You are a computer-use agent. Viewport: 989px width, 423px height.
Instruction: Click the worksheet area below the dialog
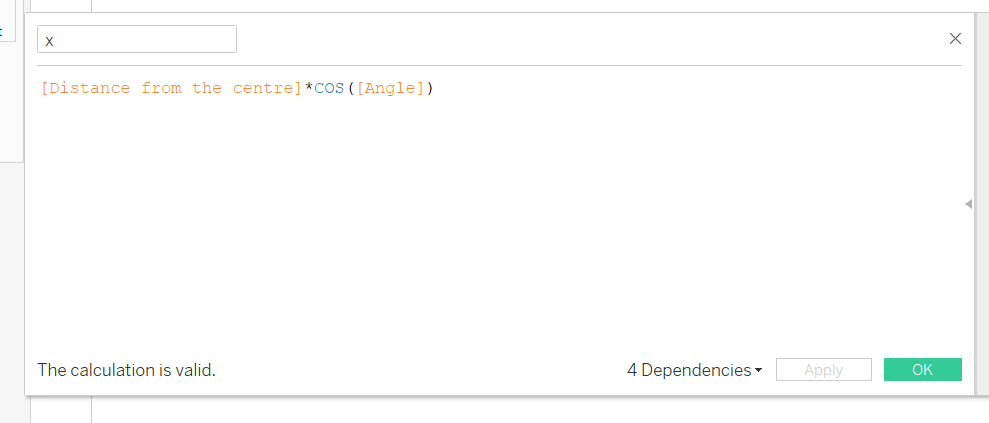pyautogui.click(x=500, y=412)
